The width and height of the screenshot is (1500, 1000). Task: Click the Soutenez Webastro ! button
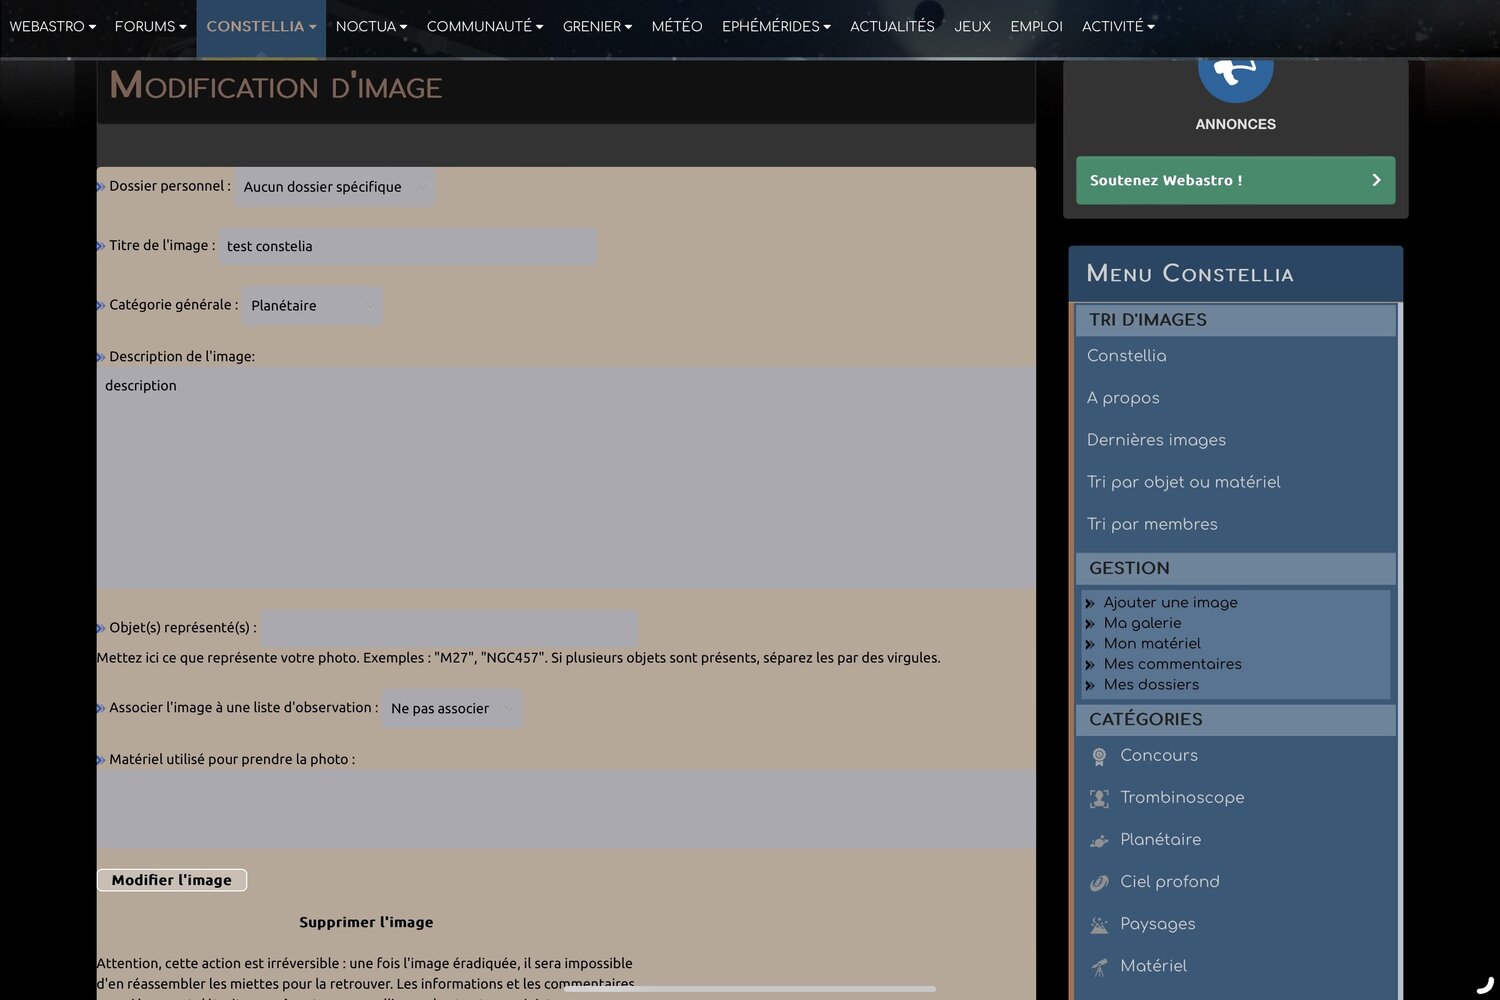(1235, 180)
